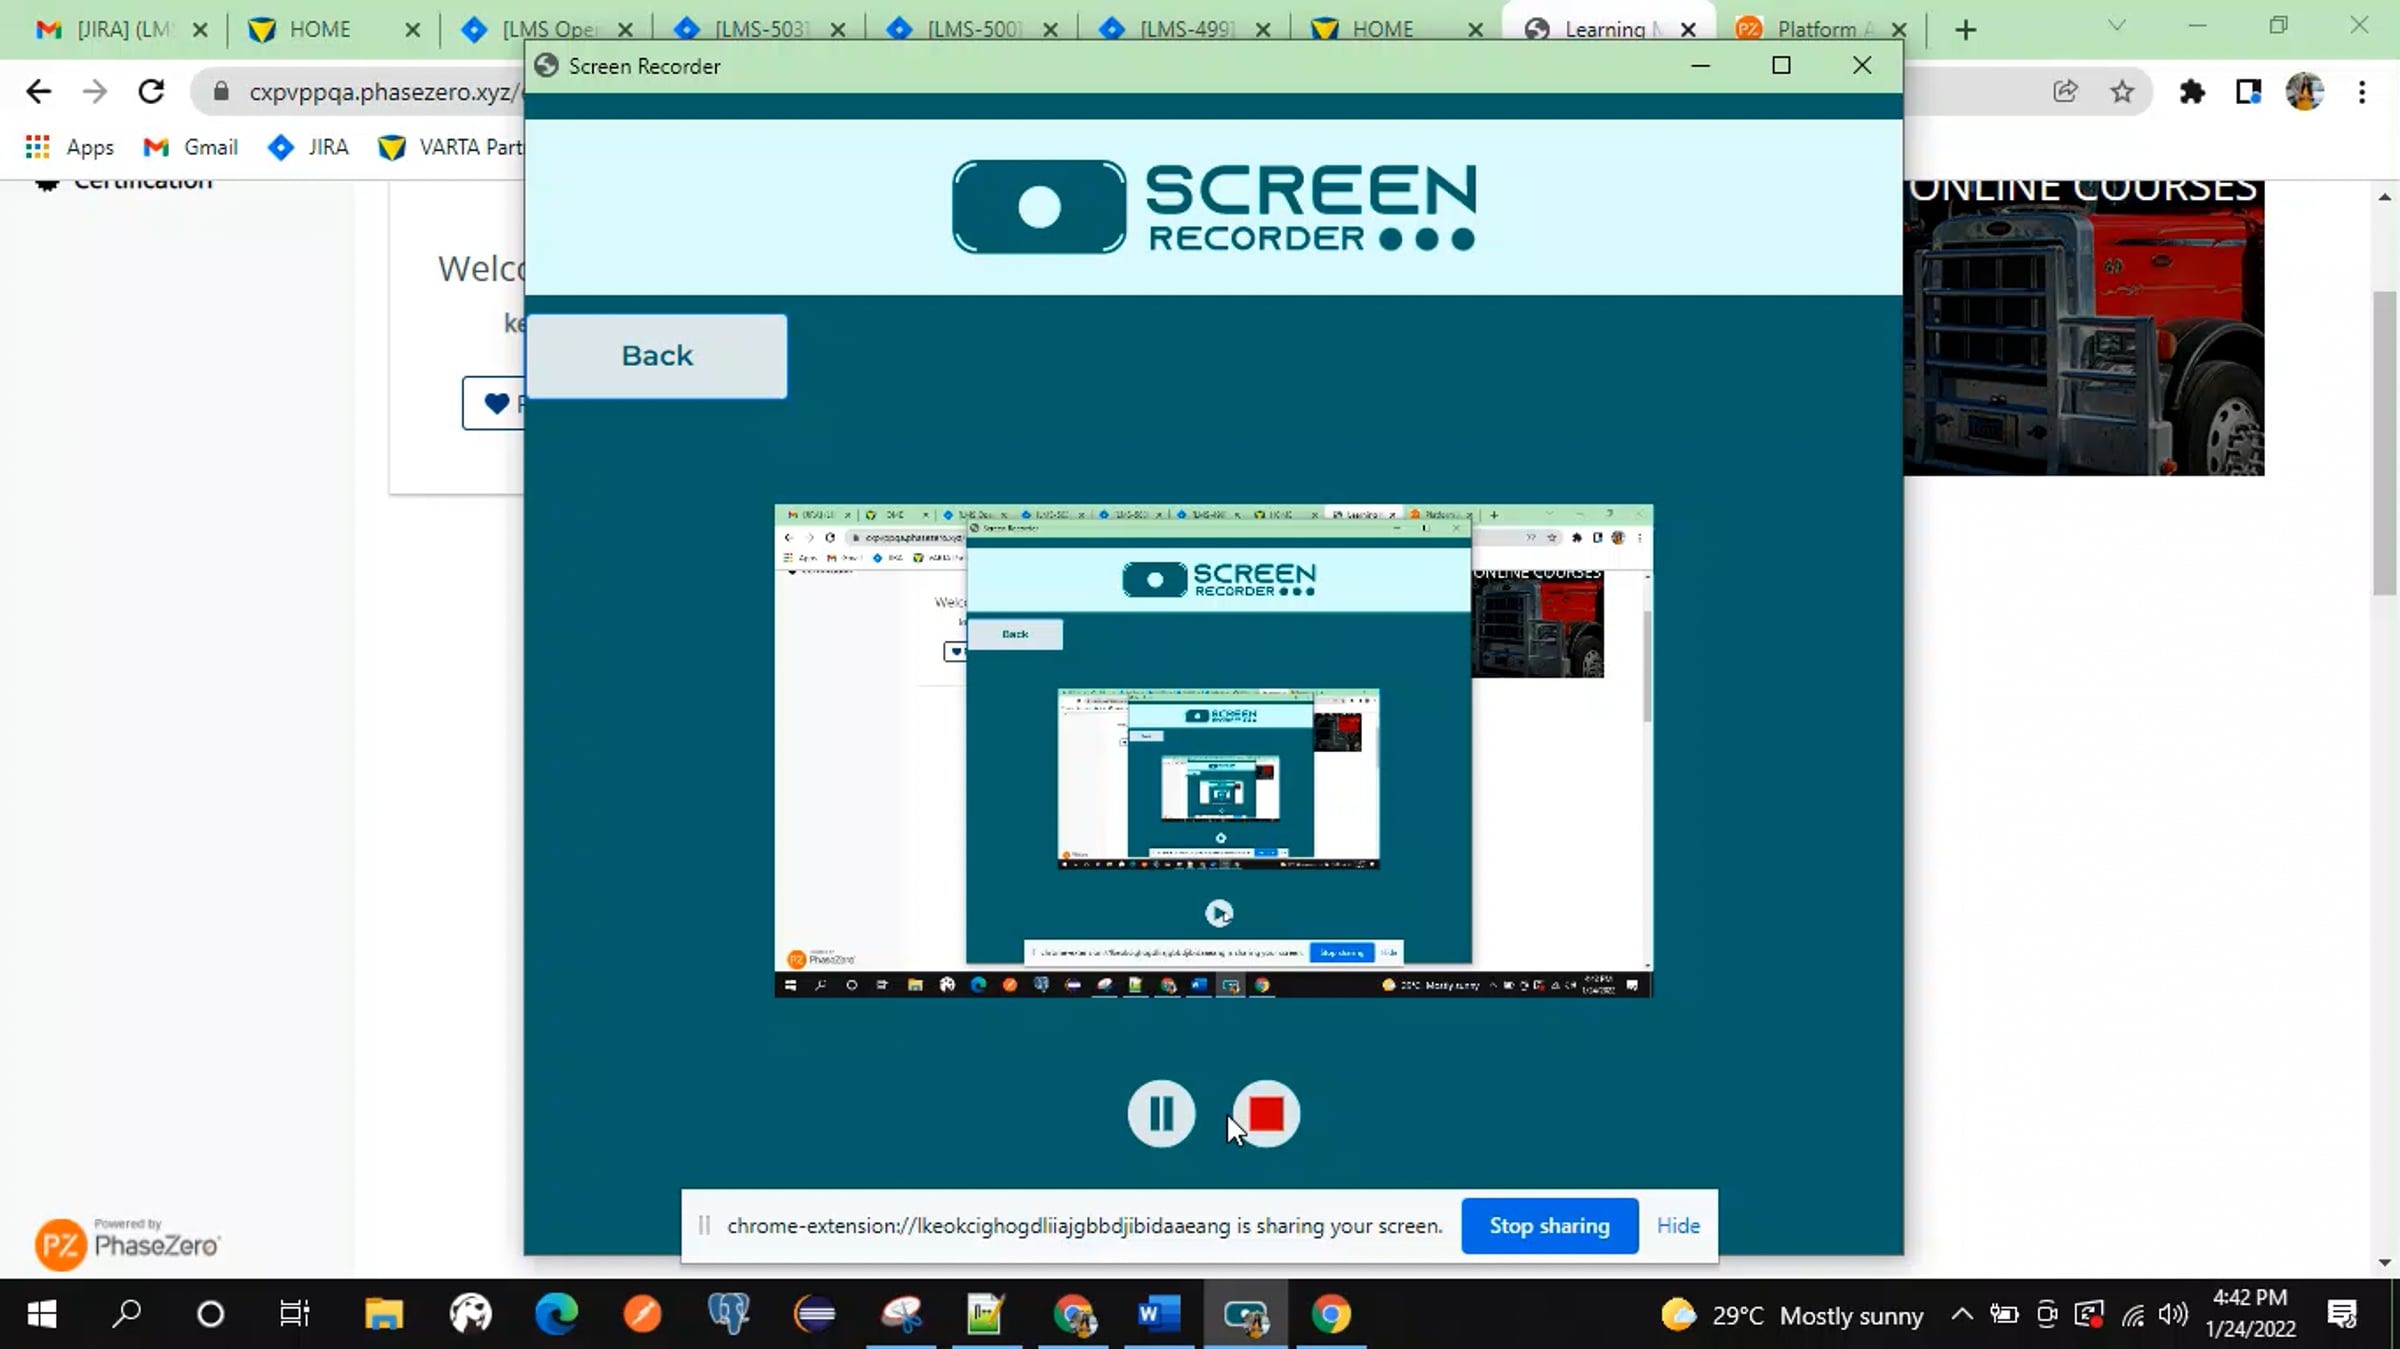
Task: Click the Back button
Action: click(657, 356)
